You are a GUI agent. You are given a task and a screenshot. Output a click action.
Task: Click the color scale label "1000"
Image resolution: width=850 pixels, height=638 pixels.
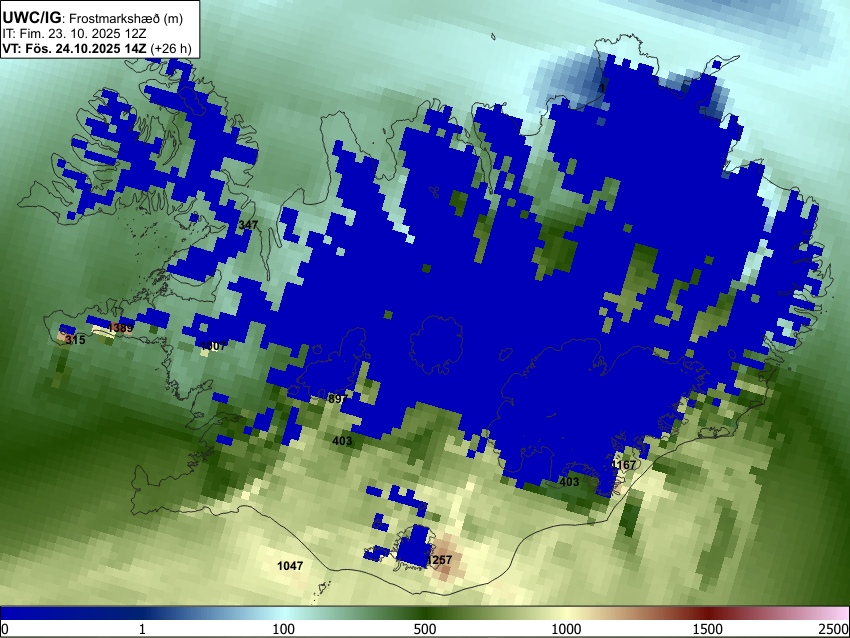coord(566,629)
